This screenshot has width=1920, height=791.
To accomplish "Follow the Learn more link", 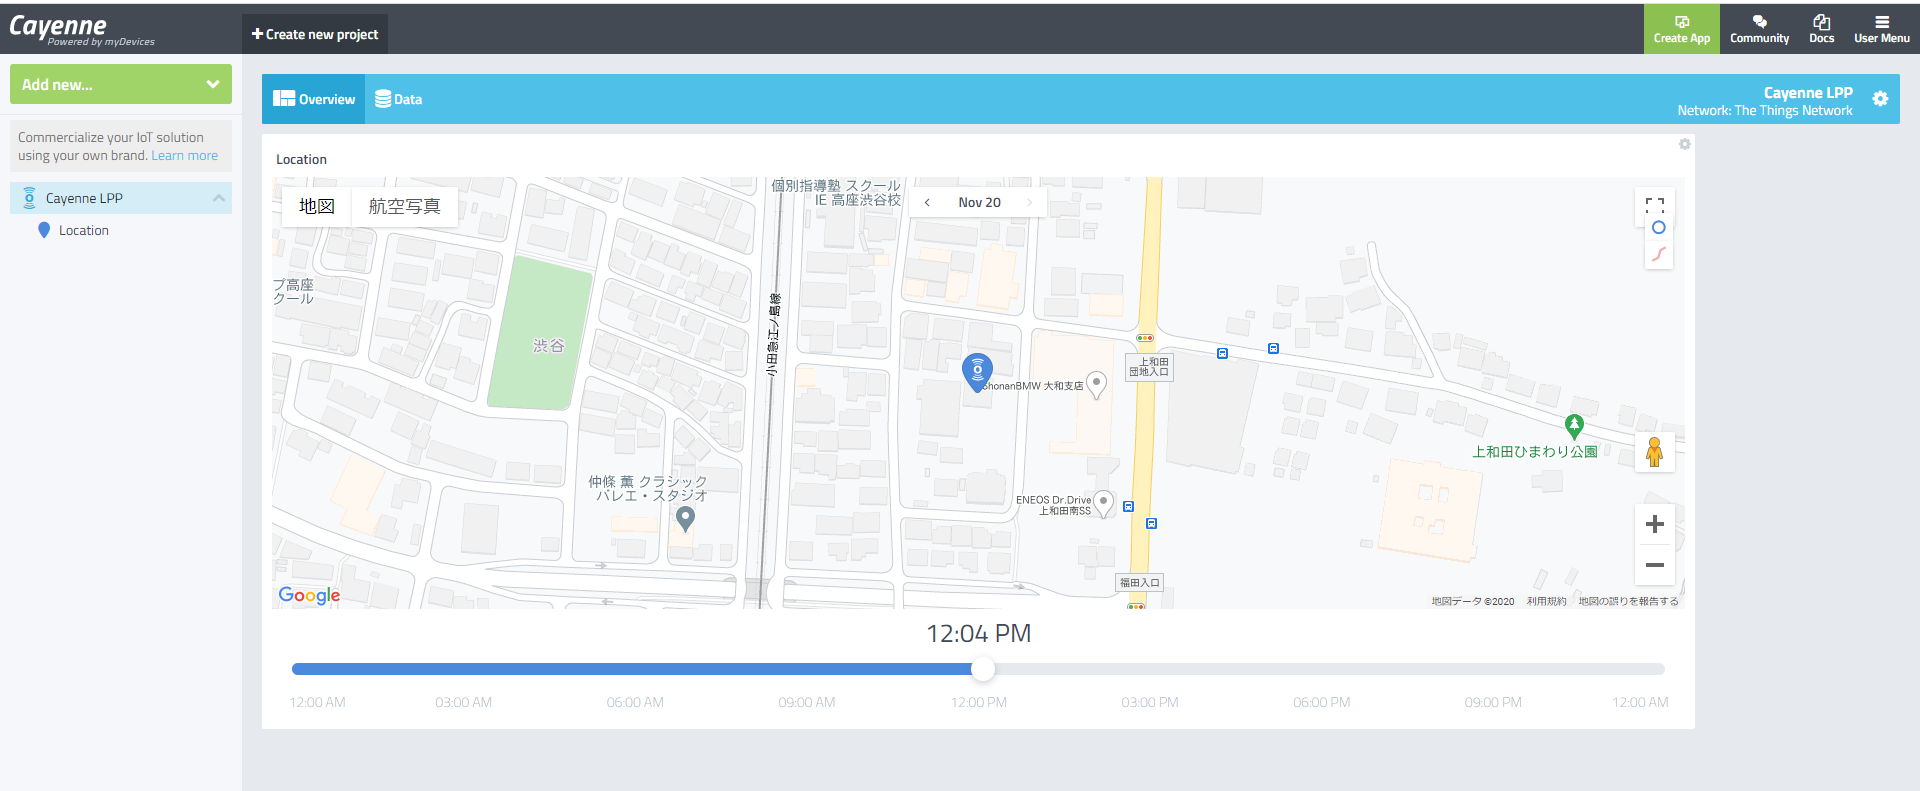I will click(184, 155).
